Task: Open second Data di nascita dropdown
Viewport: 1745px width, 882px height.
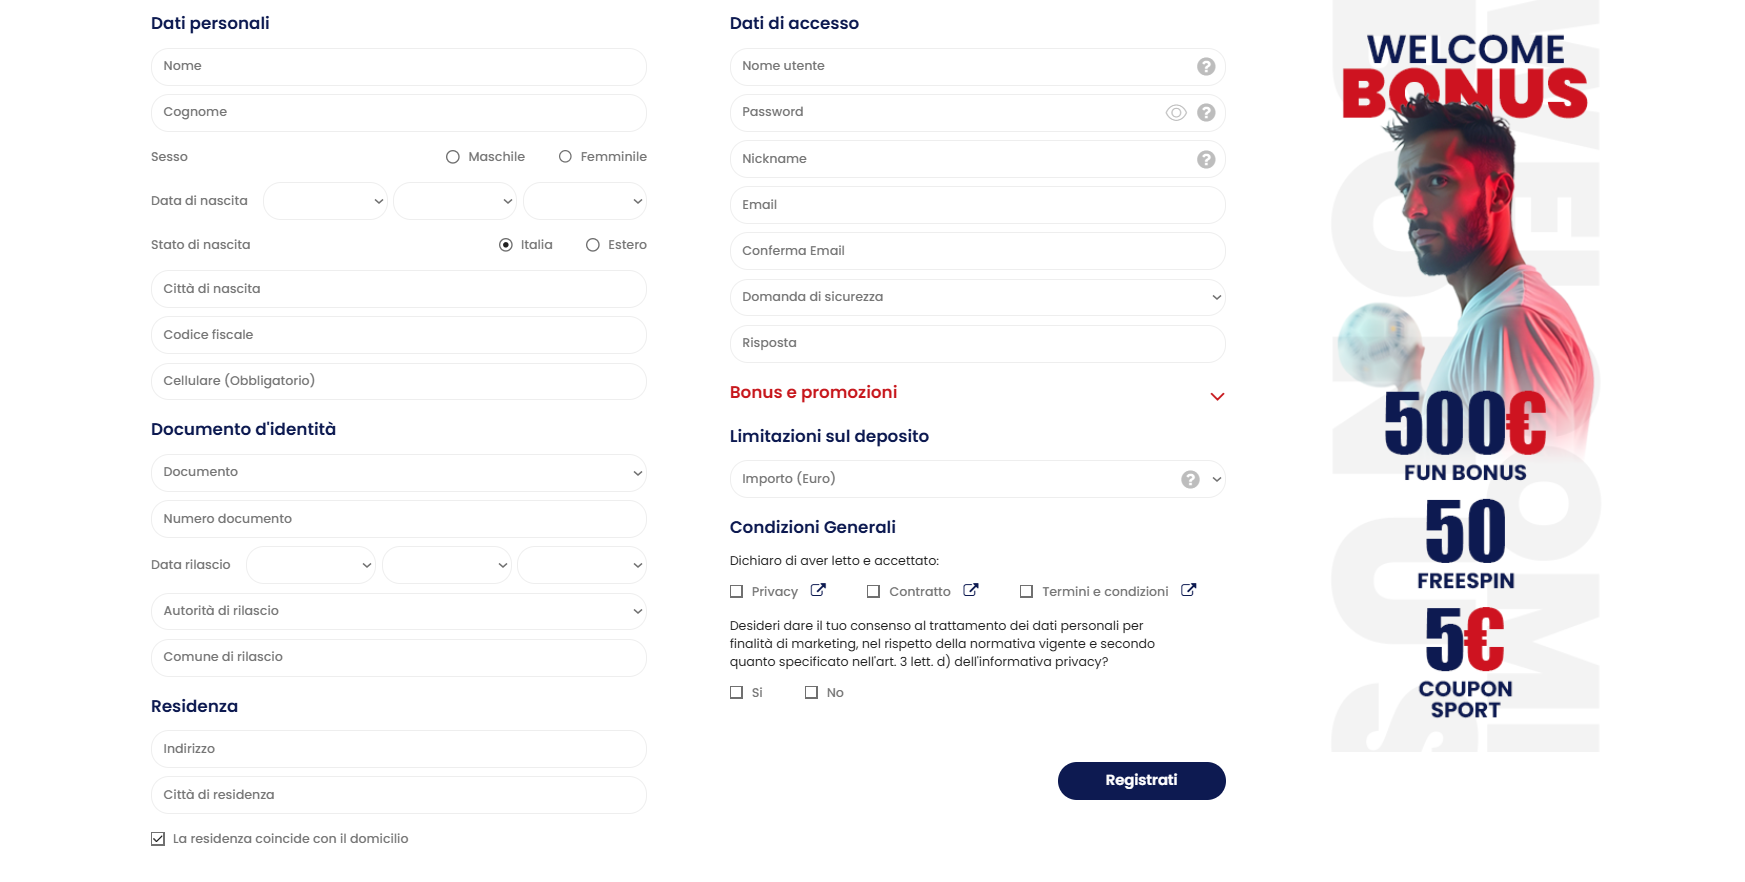Action: tap(455, 201)
